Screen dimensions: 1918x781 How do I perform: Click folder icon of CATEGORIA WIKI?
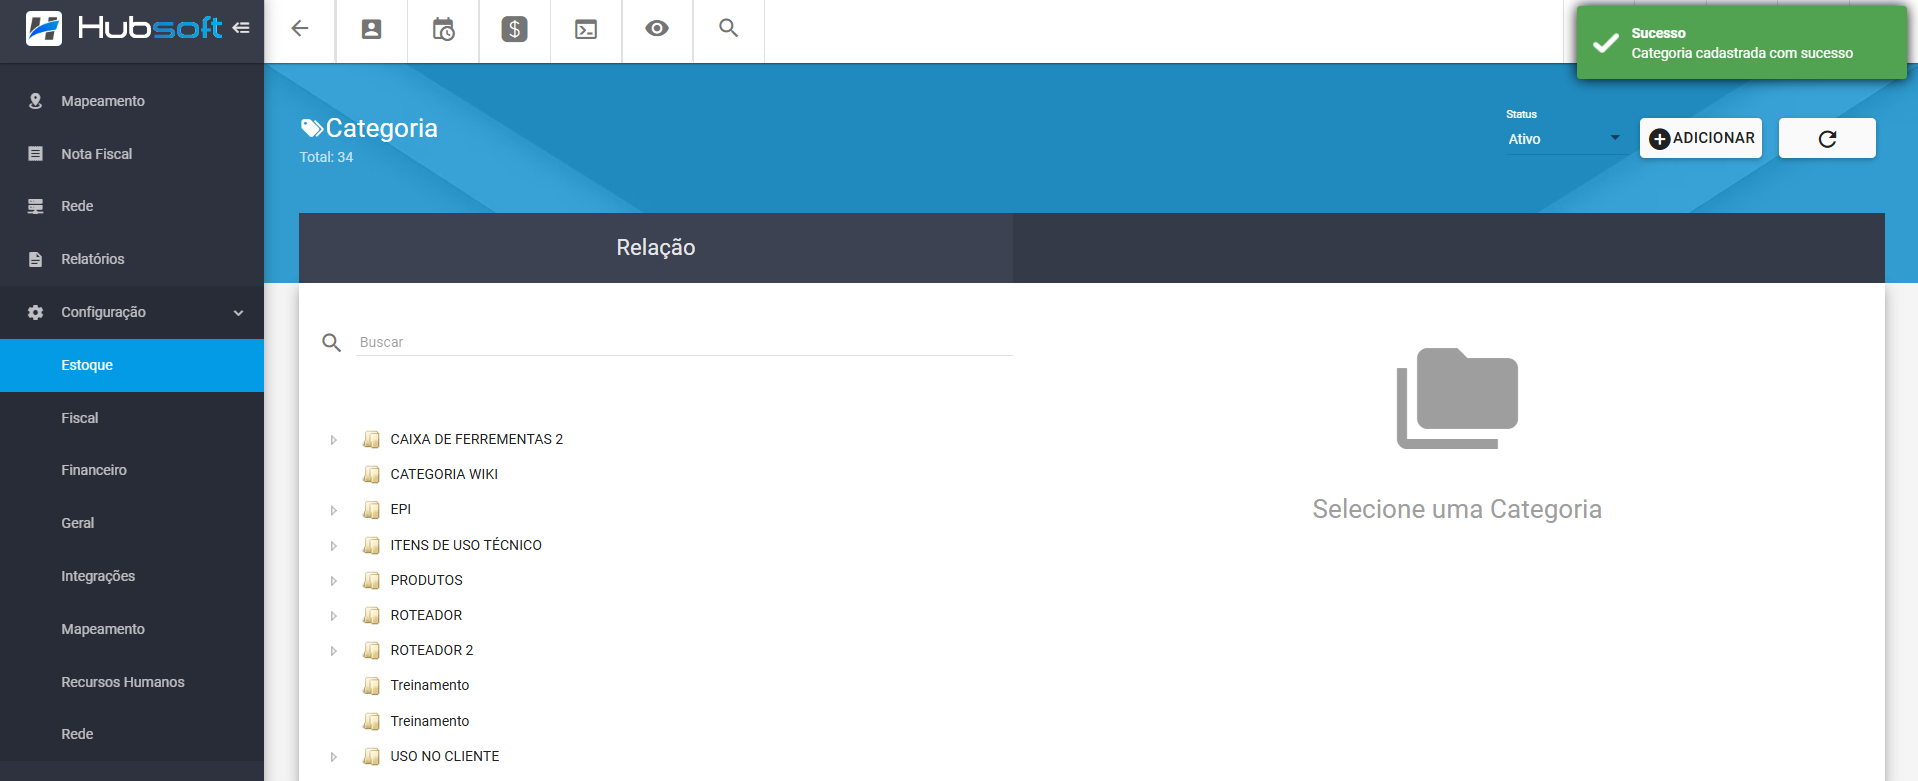pos(371,474)
